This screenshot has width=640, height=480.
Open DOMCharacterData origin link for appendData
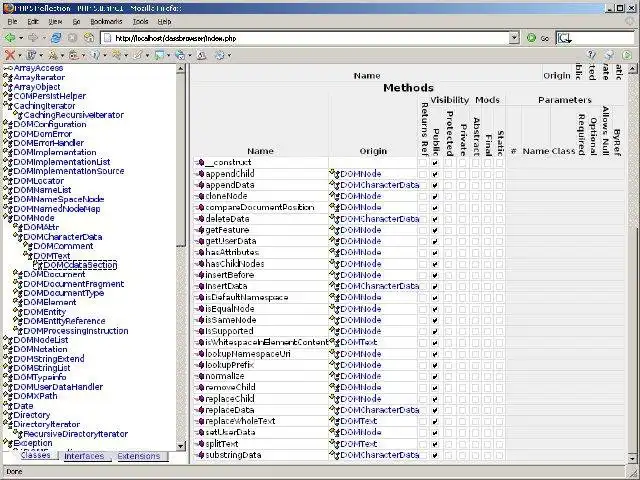pos(380,185)
